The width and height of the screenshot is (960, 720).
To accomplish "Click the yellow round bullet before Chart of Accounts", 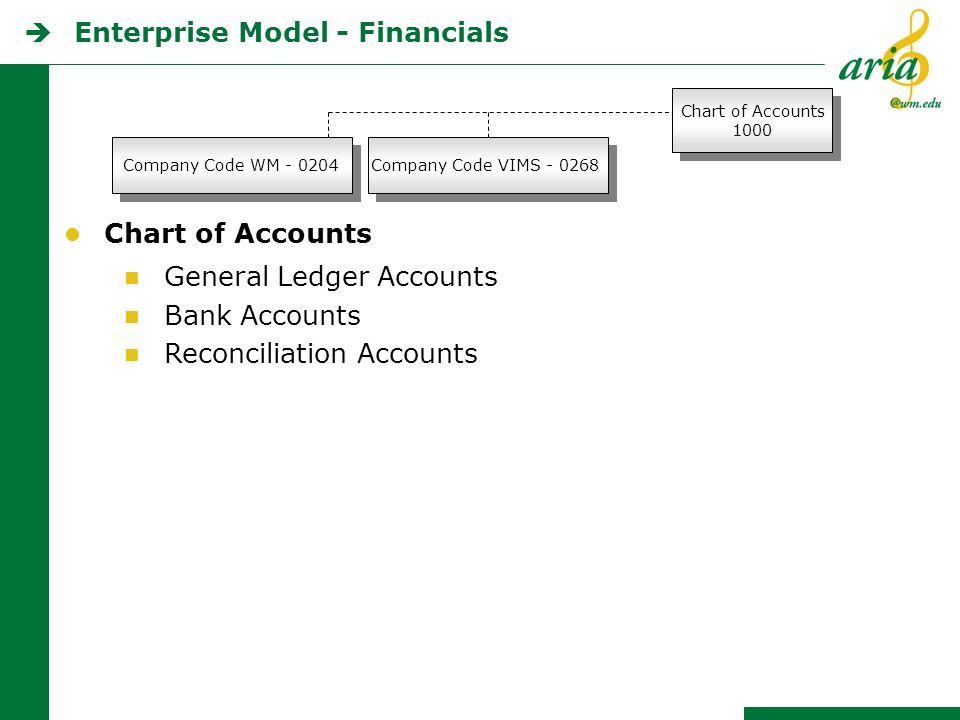I will (x=72, y=234).
